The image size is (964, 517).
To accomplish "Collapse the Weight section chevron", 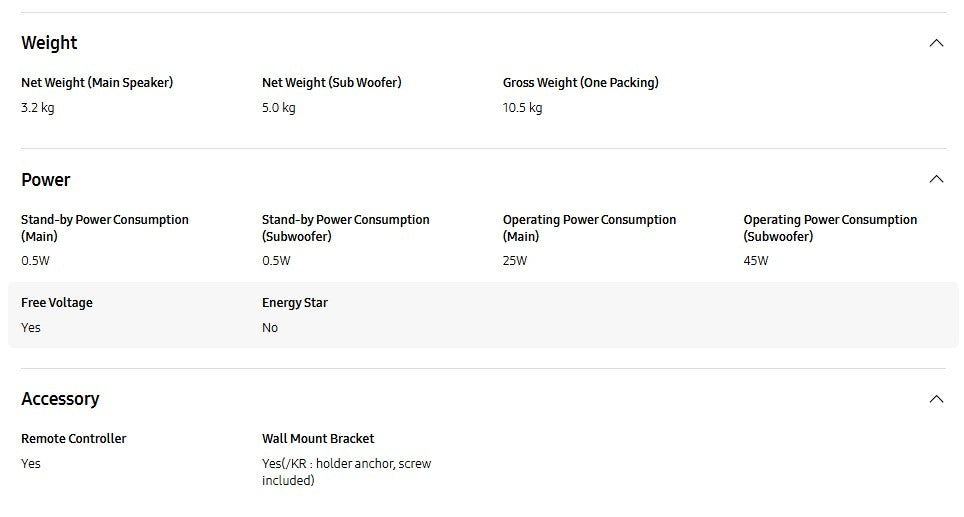I will (x=936, y=43).
